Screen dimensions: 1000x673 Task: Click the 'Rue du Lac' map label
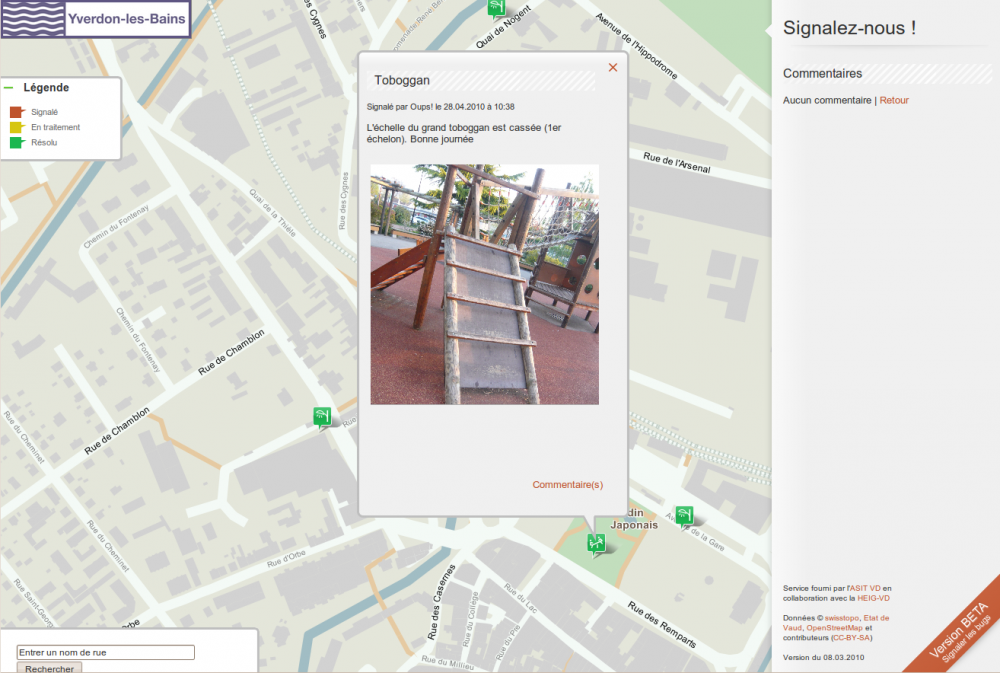tap(520, 598)
